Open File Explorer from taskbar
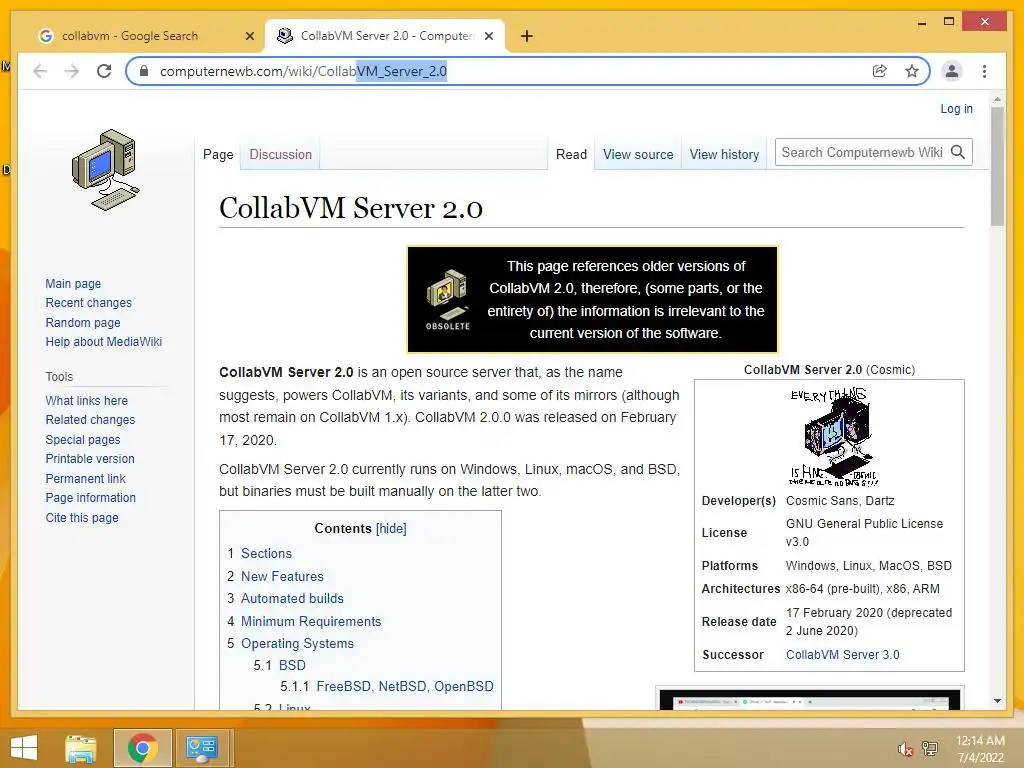The width and height of the screenshot is (1024, 768). coord(81,748)
